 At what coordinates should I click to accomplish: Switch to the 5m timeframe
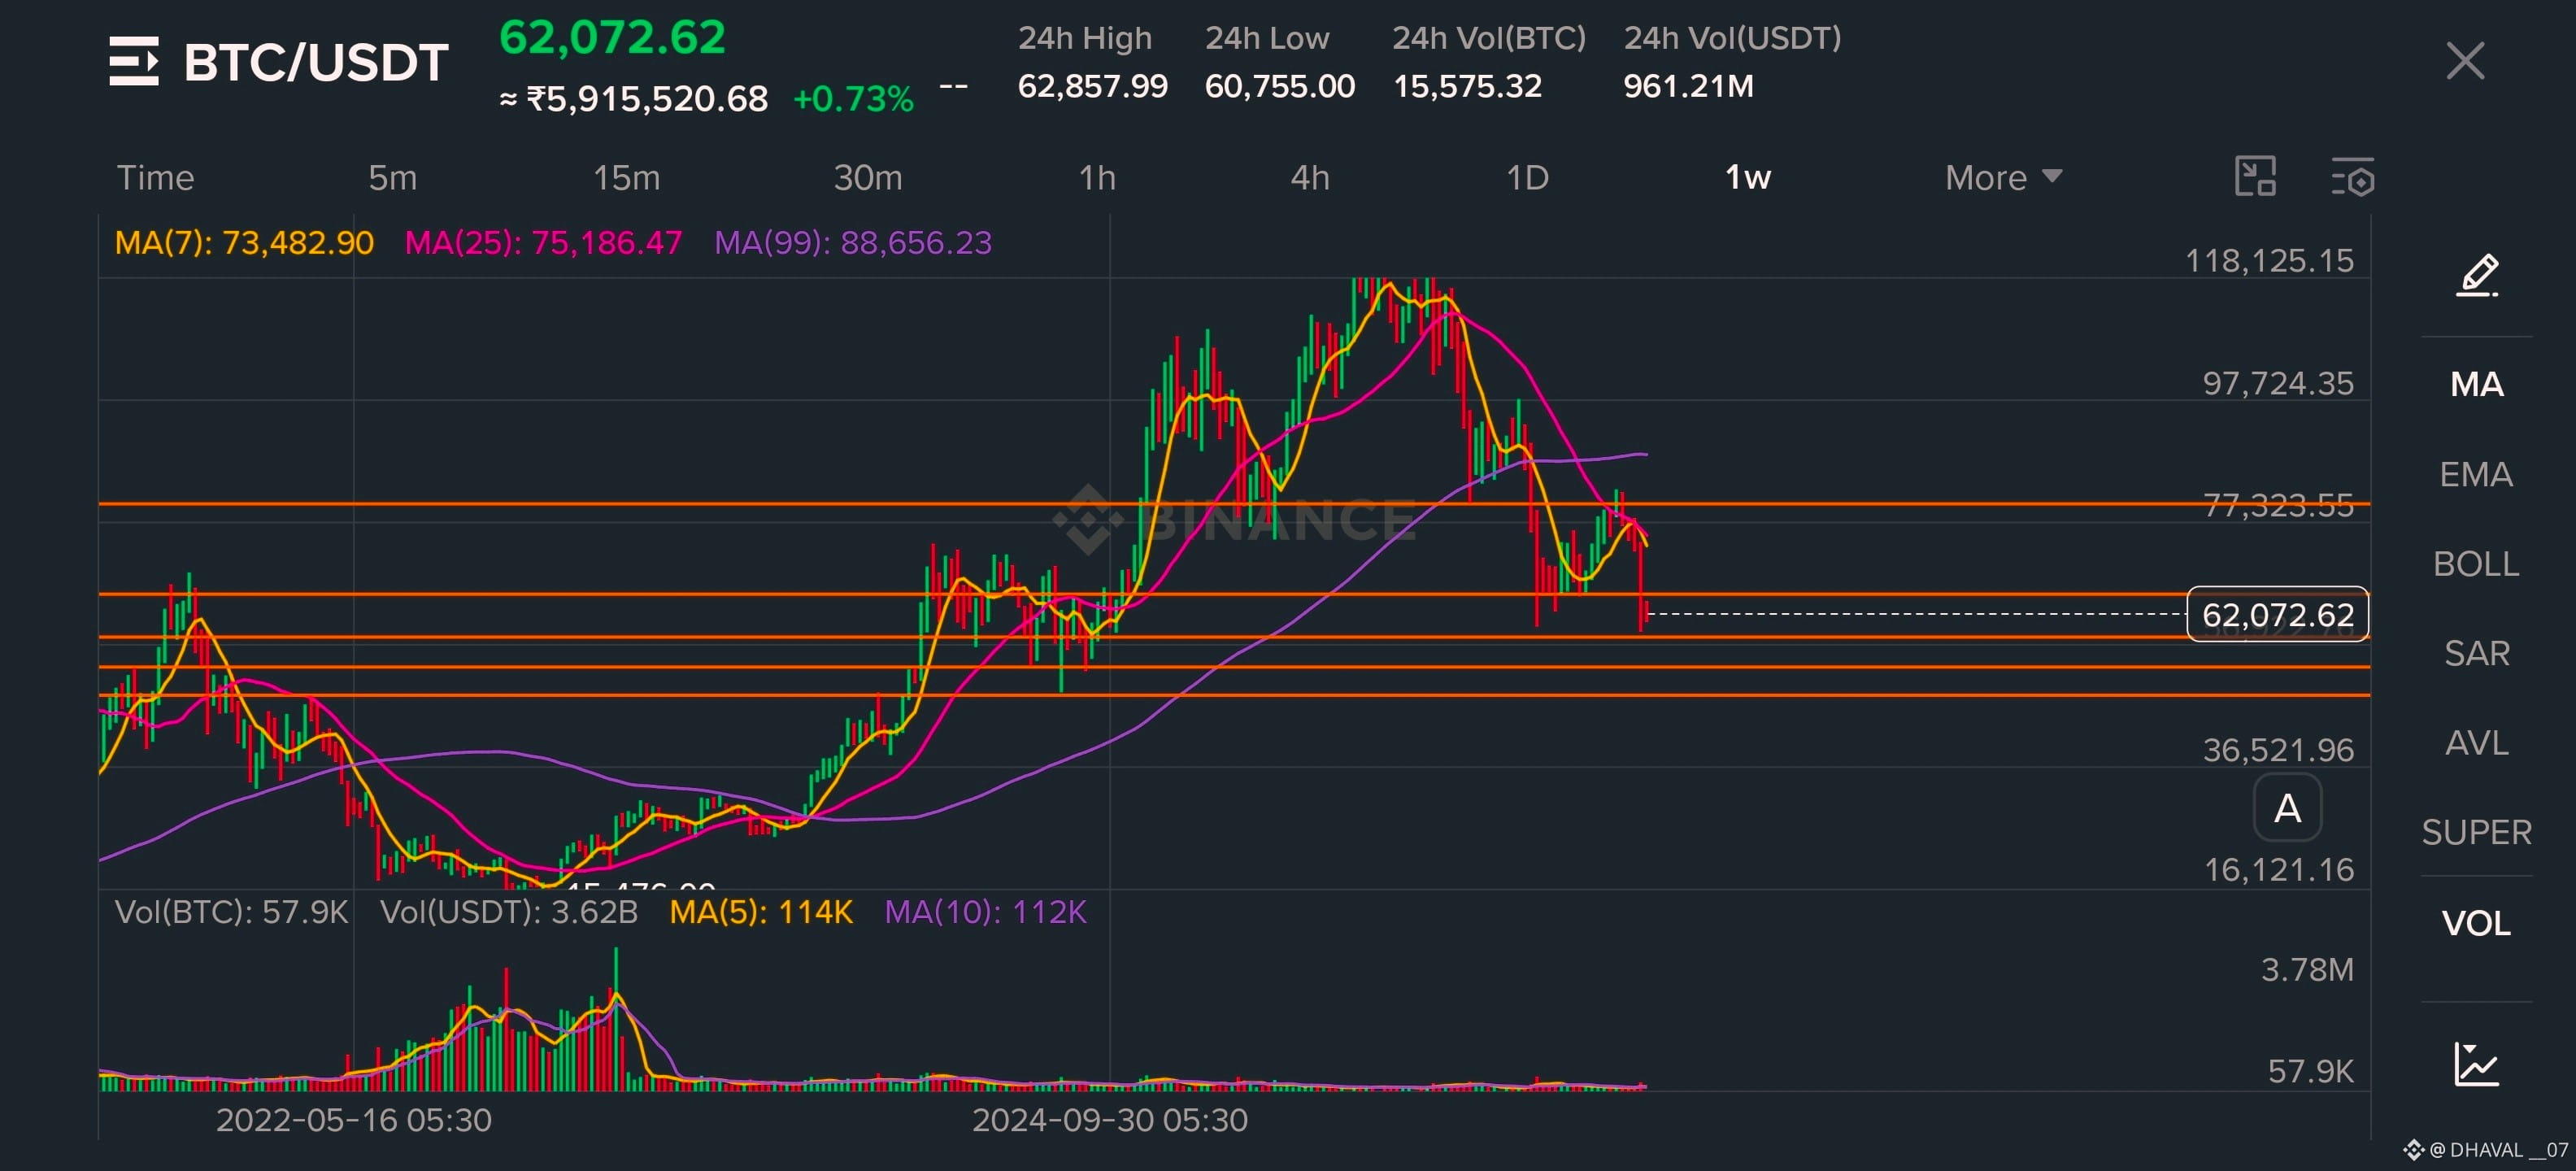(392, 178)
